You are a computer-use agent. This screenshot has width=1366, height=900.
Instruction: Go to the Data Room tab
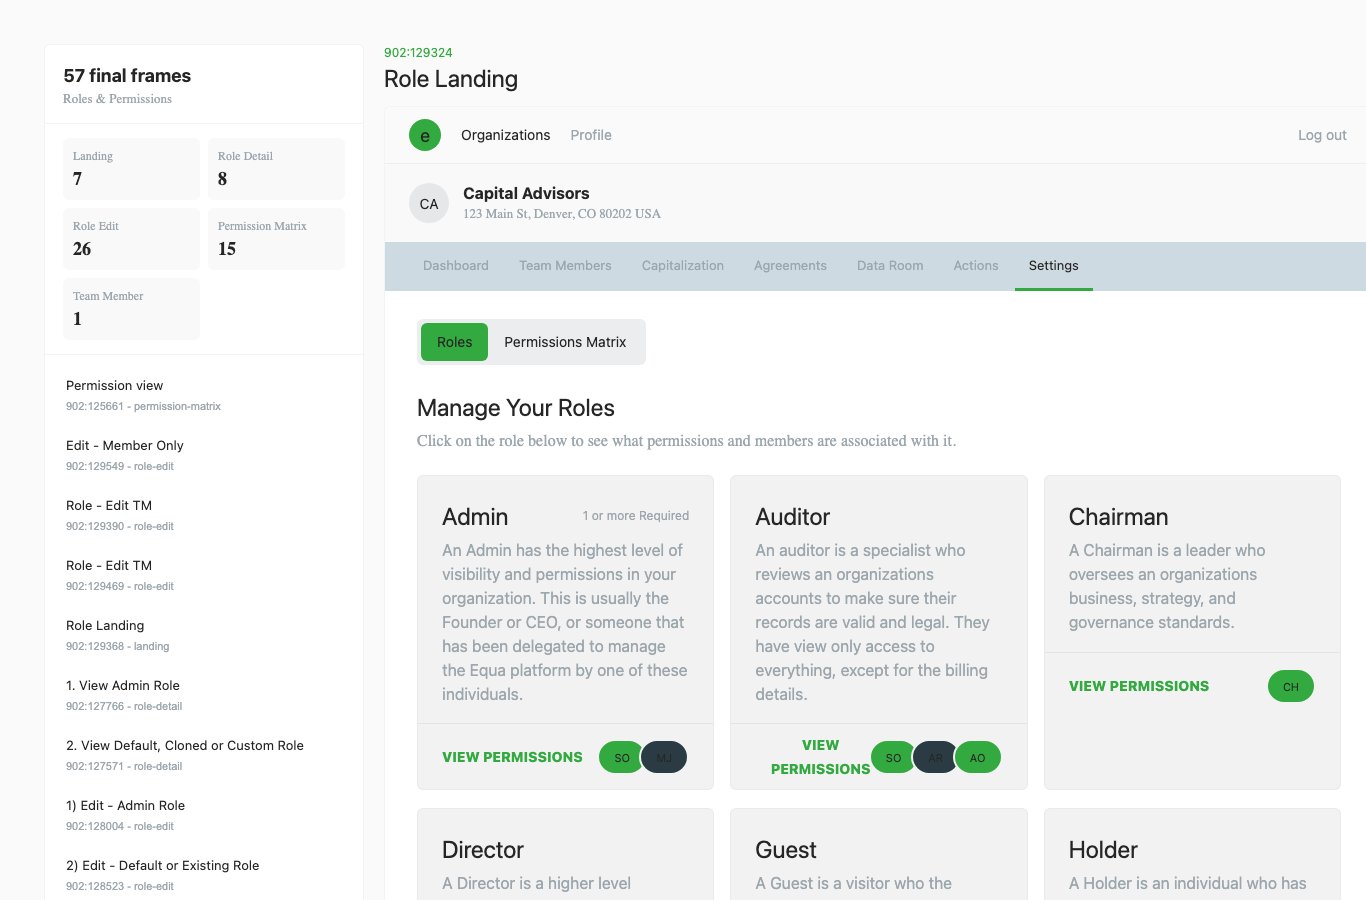click(x=890, y=266)
